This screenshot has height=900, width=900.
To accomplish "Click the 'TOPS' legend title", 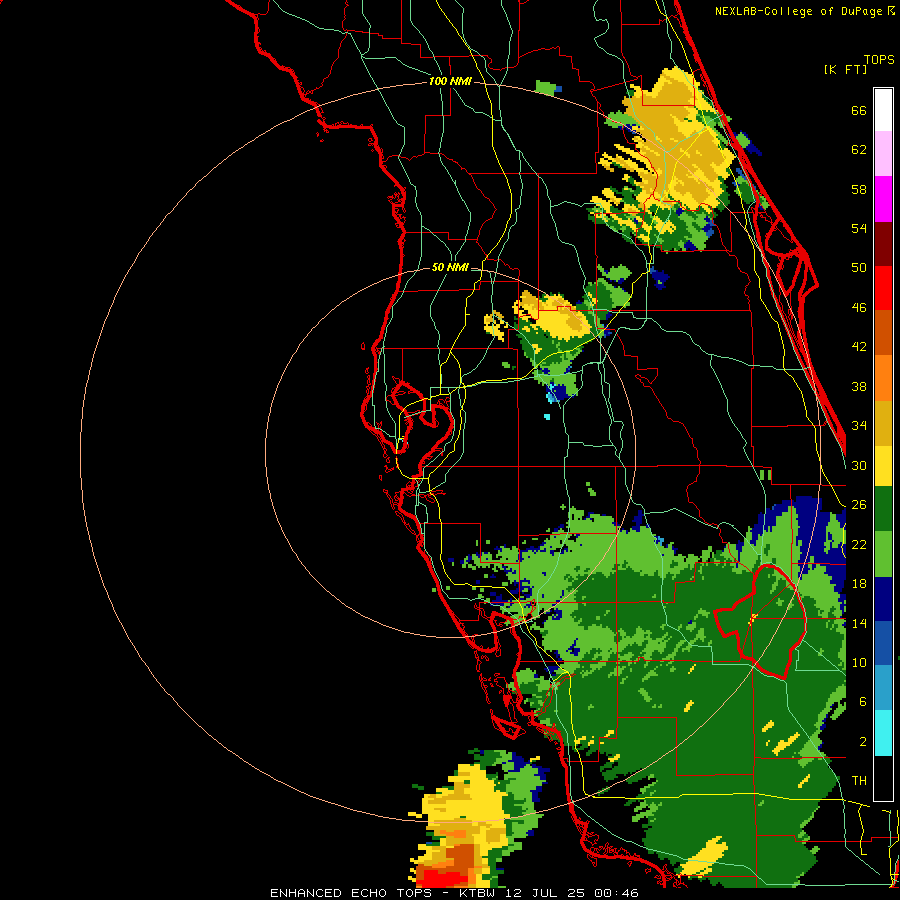I will 879,59.
